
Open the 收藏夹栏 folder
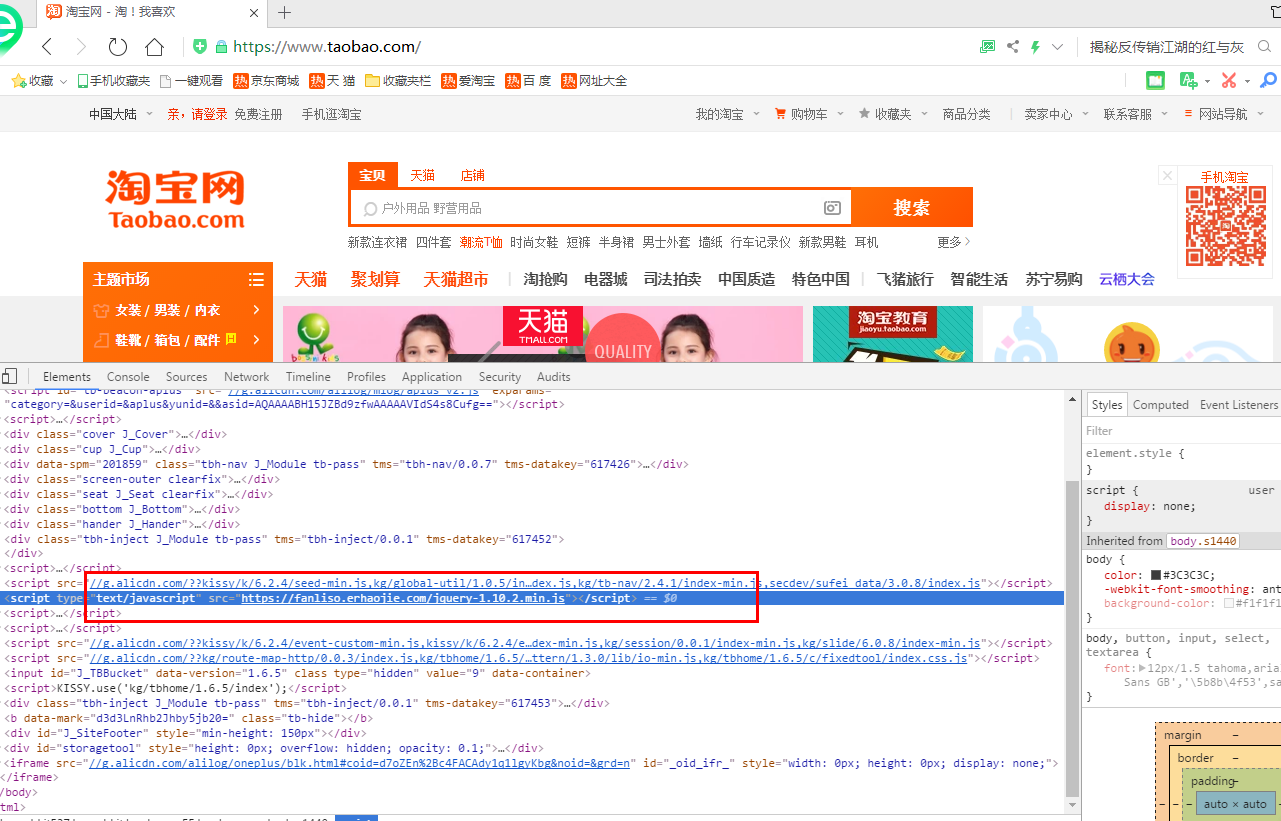point(398,80)
